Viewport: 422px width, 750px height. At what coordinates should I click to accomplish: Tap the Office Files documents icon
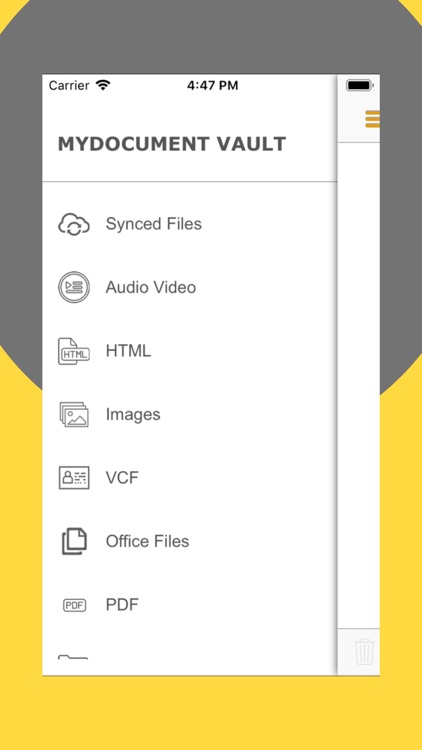[x=74, y=541]
